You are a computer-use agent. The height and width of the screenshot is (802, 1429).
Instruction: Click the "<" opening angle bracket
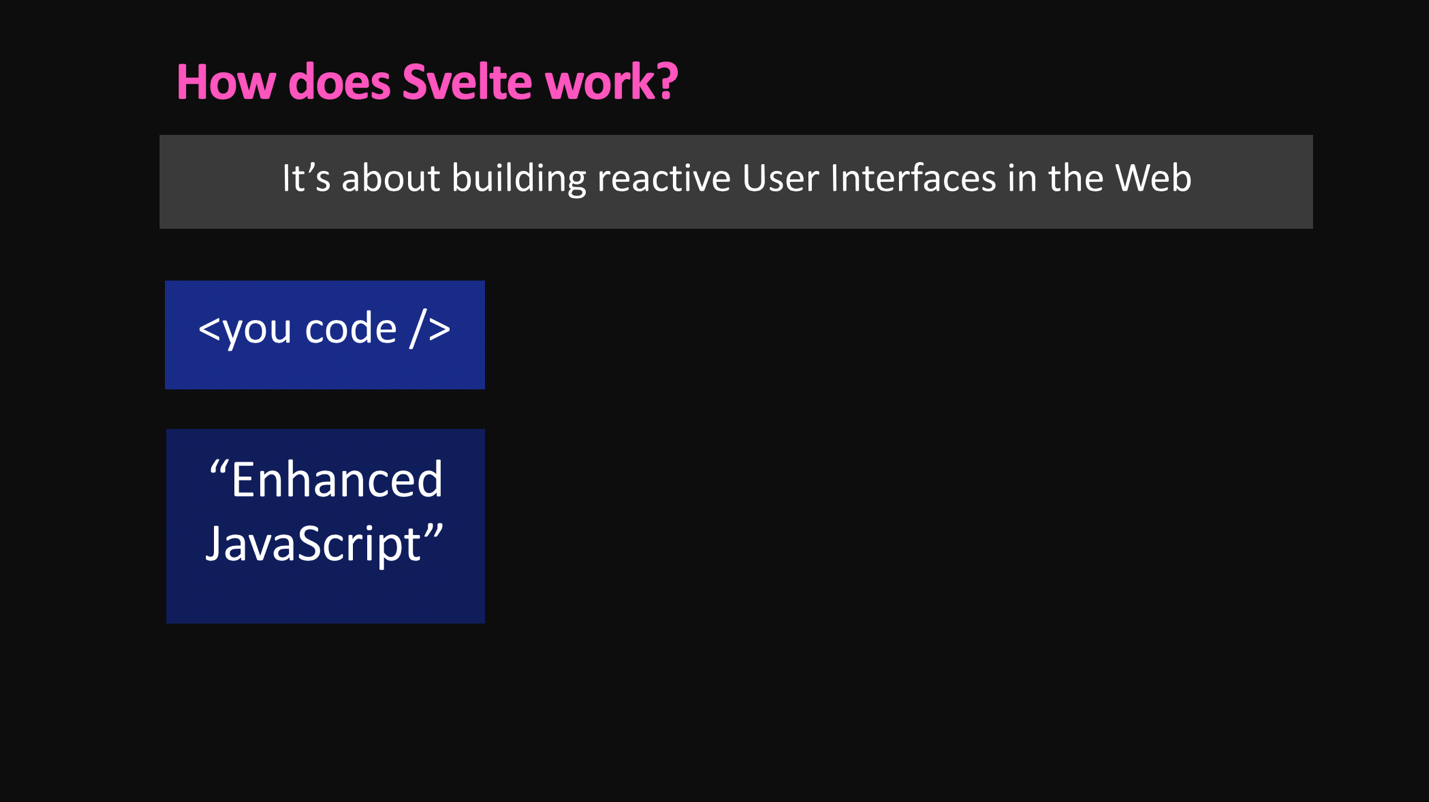click(x=208, y=330)
